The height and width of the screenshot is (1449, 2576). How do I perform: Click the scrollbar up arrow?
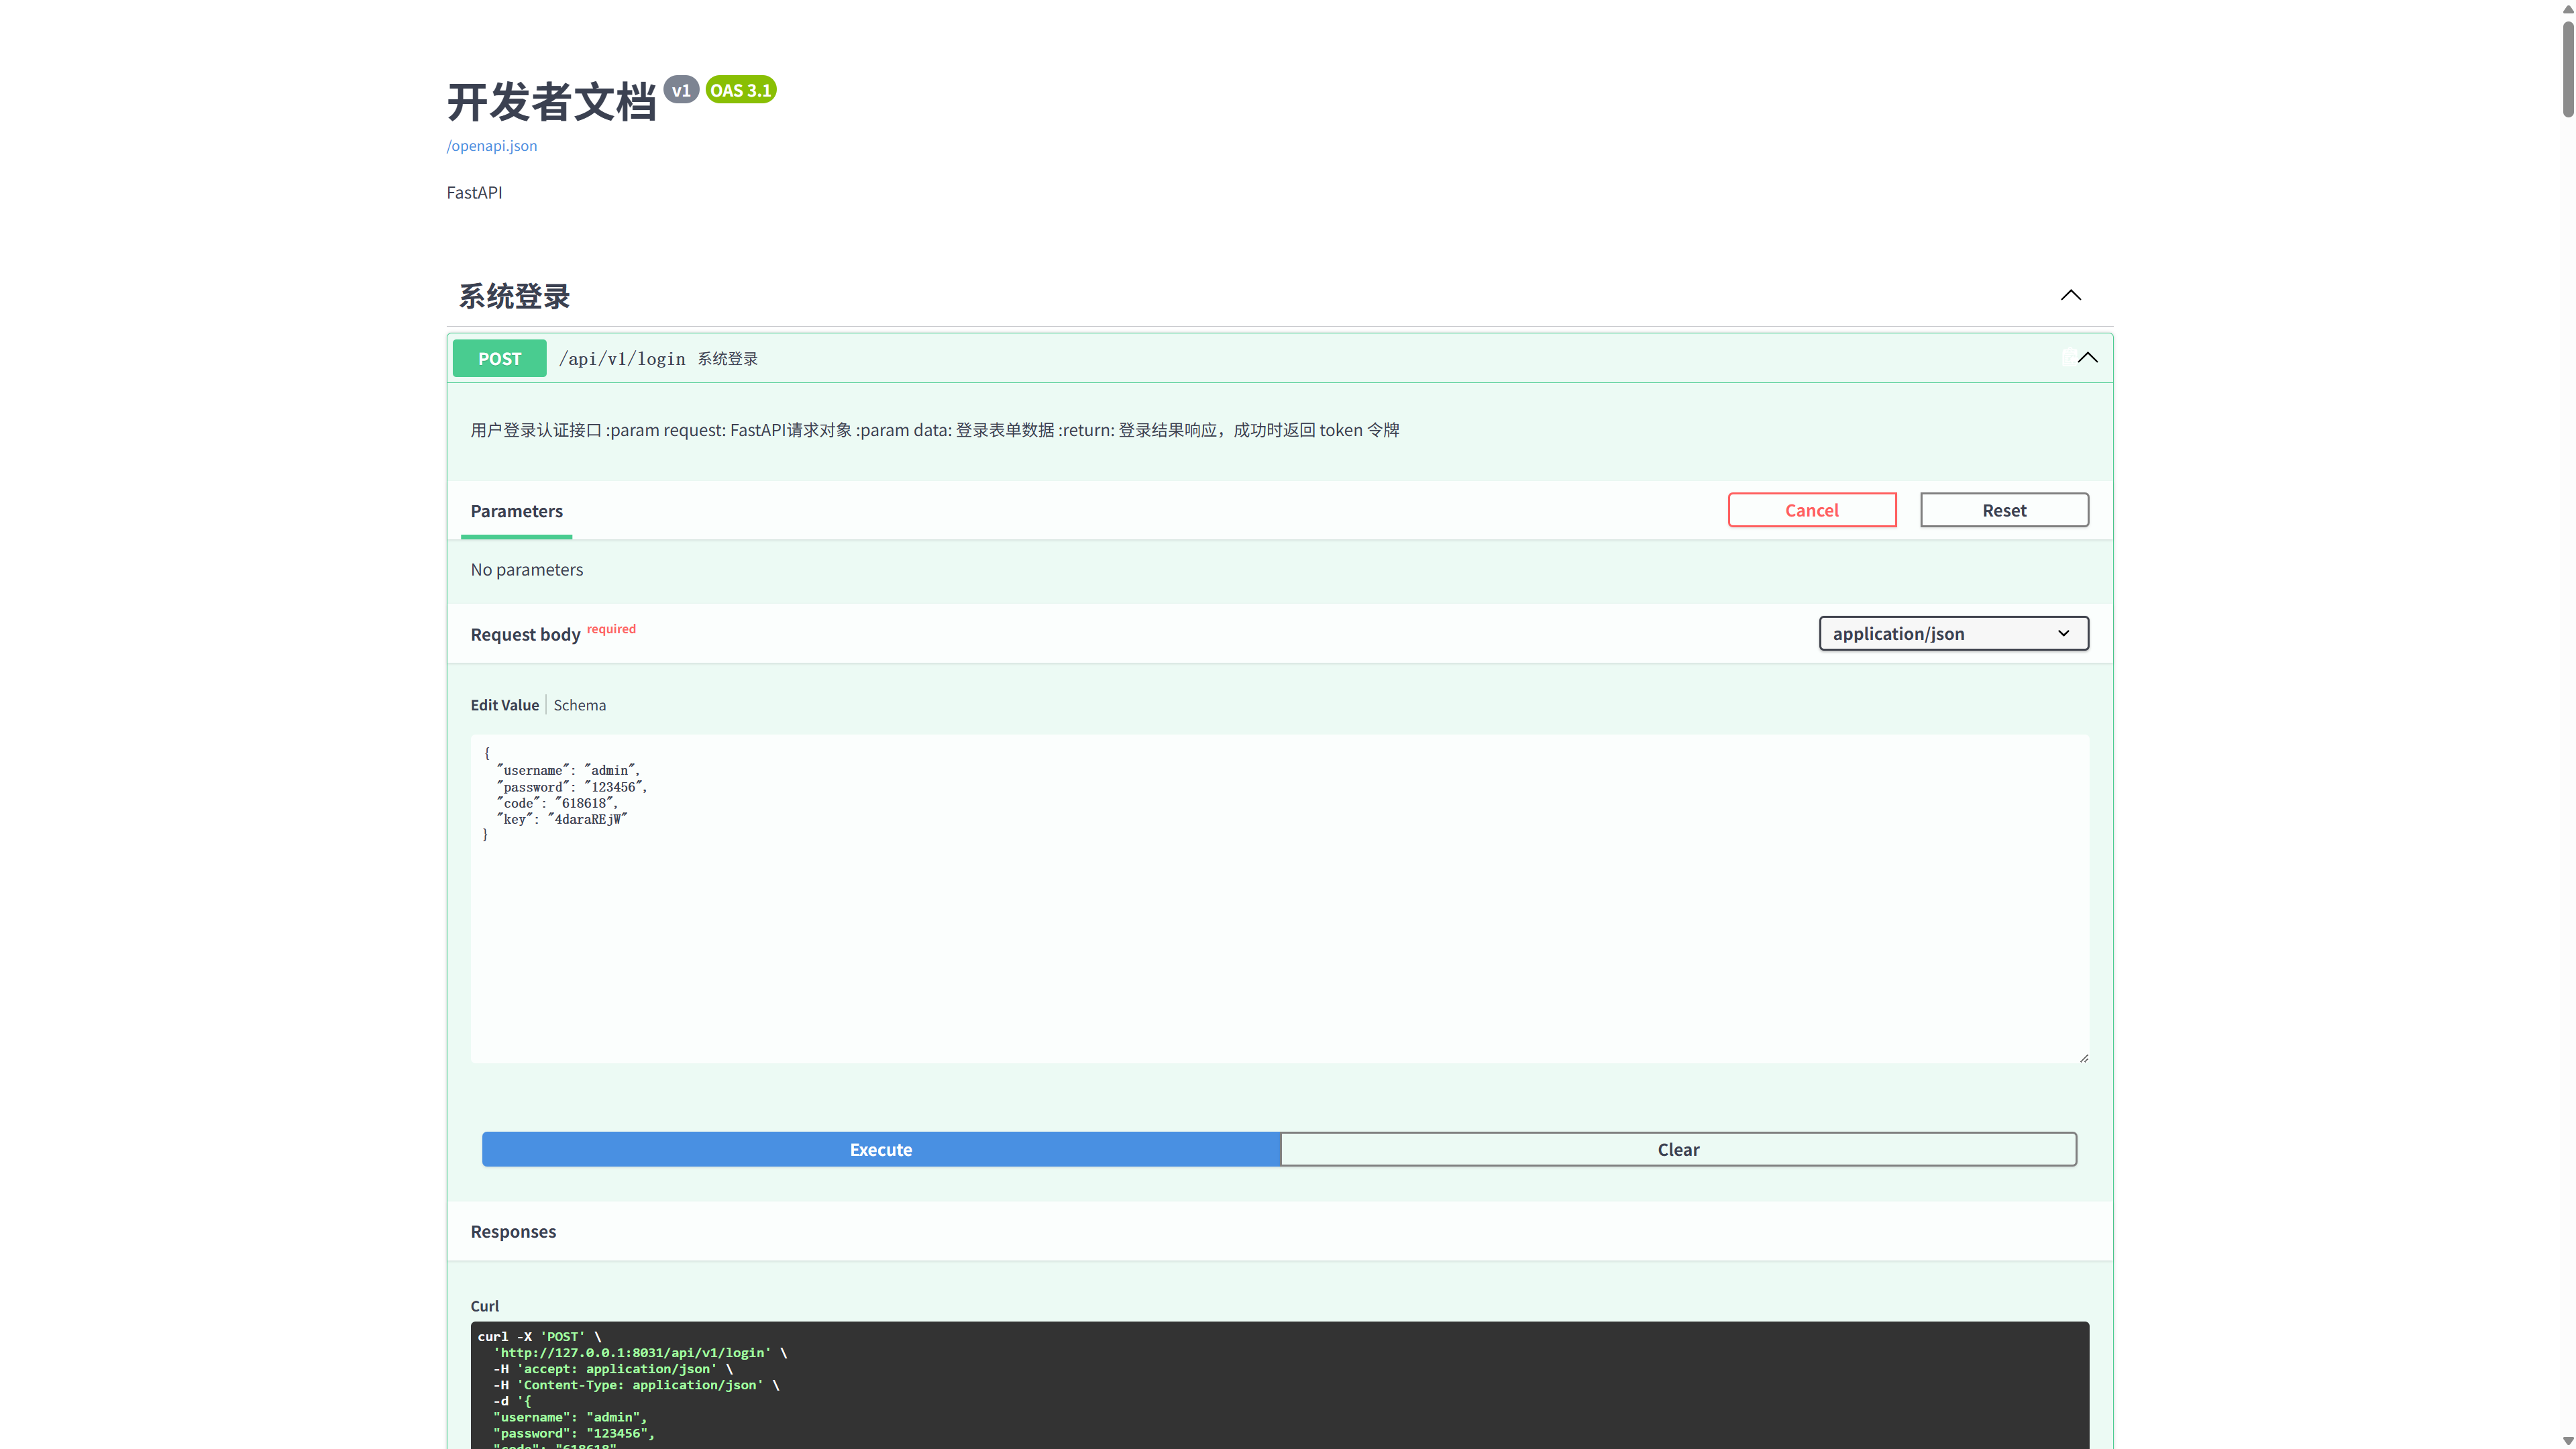(2567, 9)
